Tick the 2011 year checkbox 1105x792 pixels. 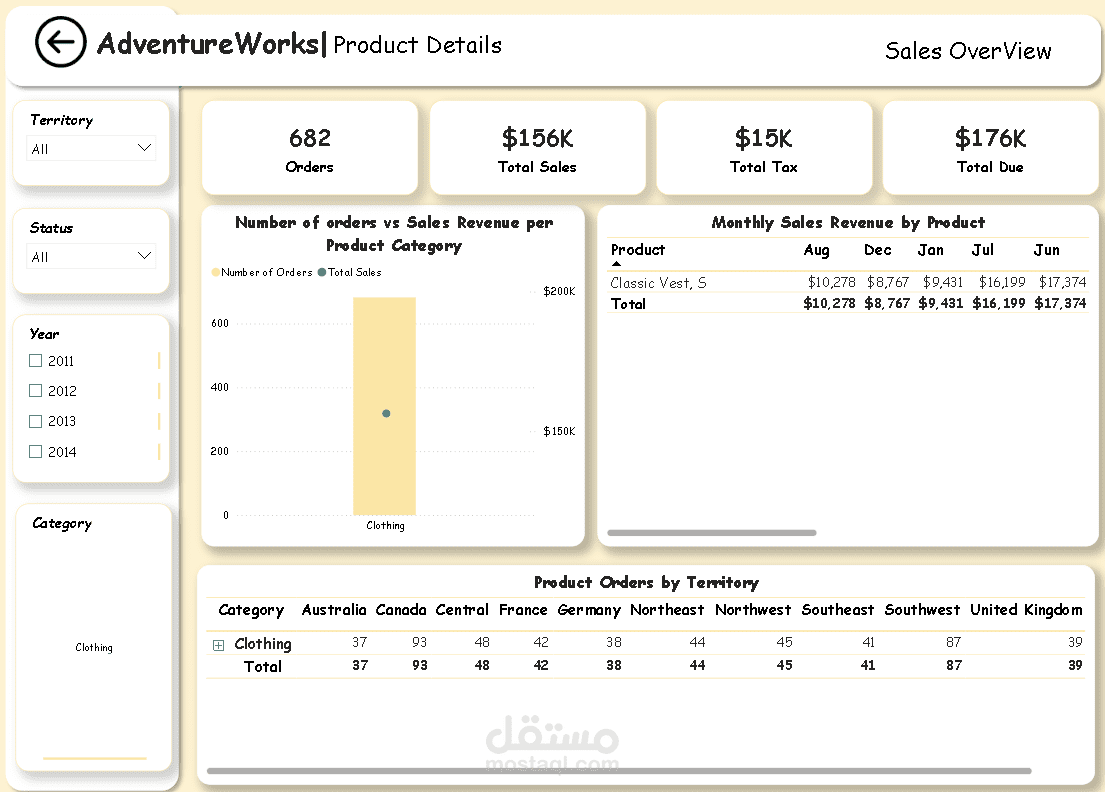35,361
